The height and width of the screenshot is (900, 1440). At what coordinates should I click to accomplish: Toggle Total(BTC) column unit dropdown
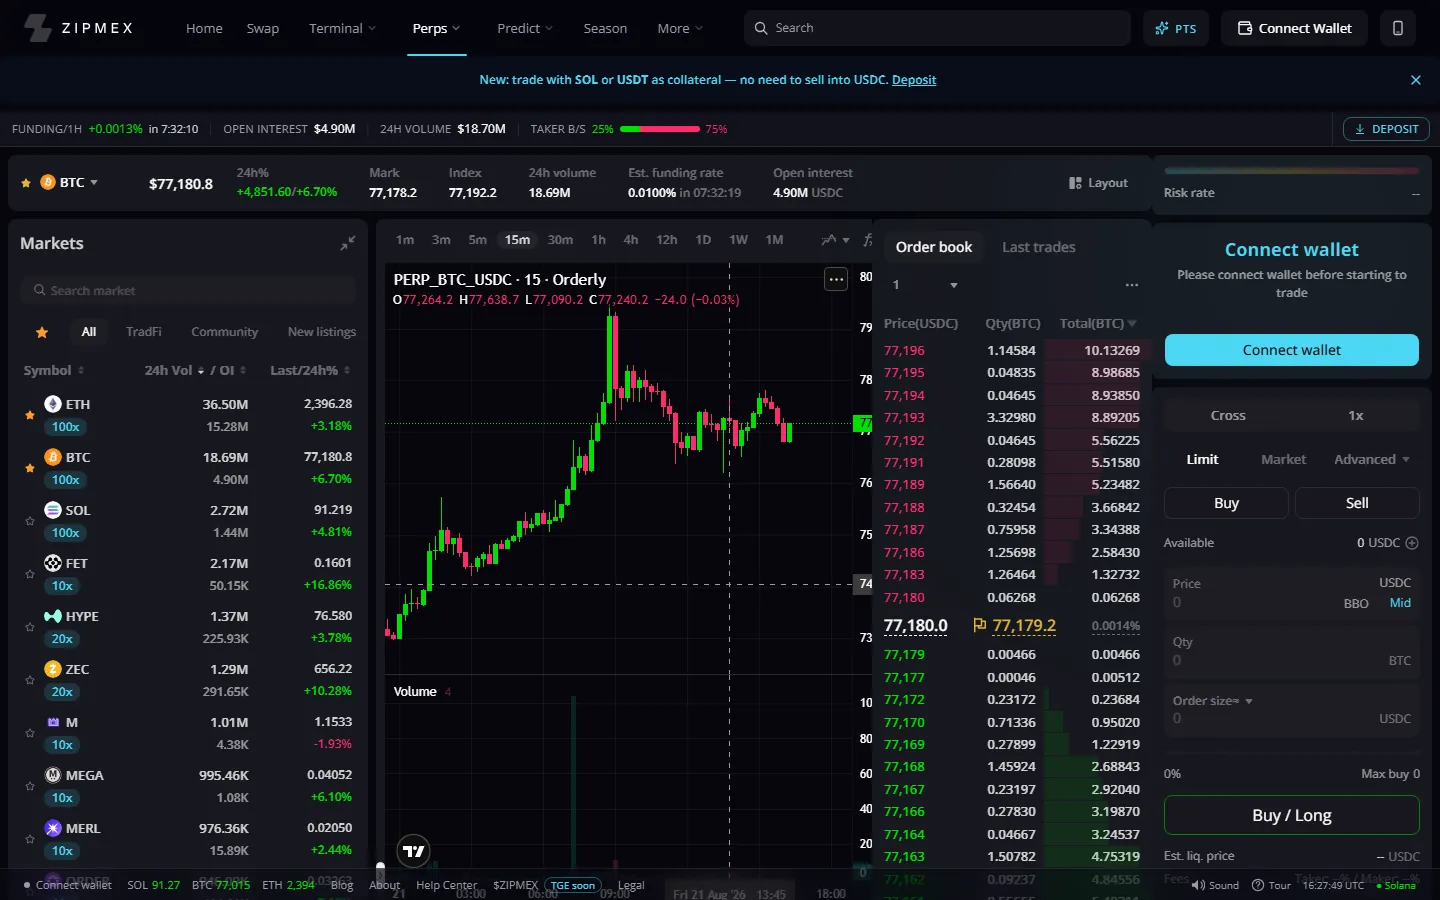click(x=1098, y=324)
